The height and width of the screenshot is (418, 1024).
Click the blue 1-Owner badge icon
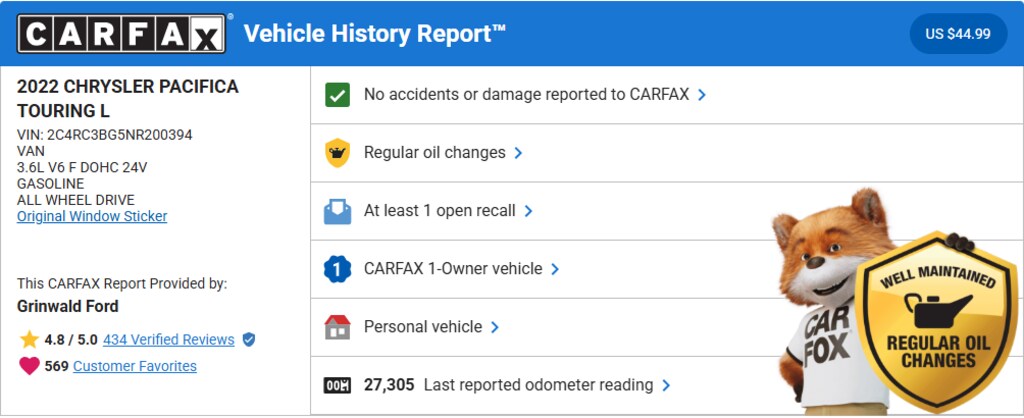(338, 269)
